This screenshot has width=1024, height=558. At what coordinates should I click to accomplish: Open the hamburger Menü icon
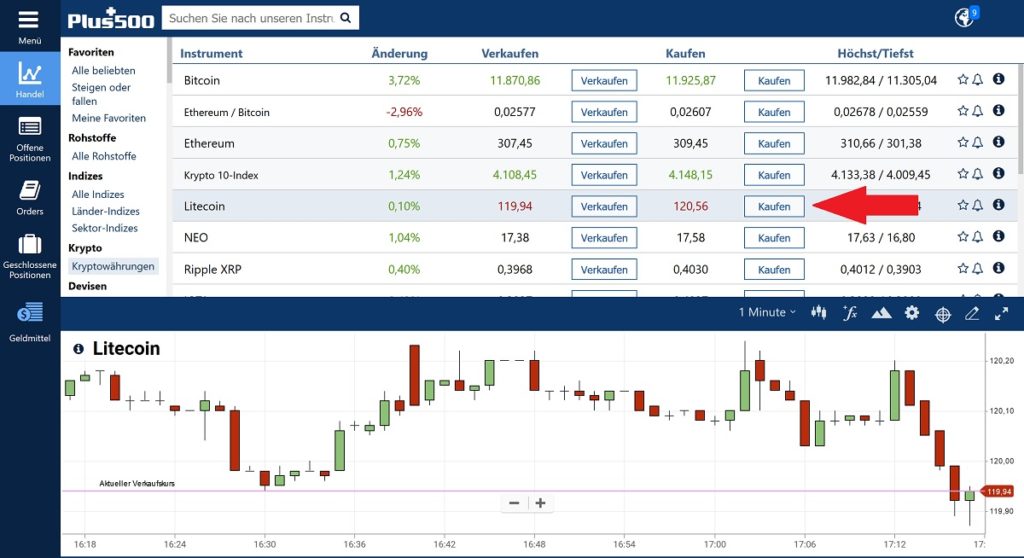[29, 20]
